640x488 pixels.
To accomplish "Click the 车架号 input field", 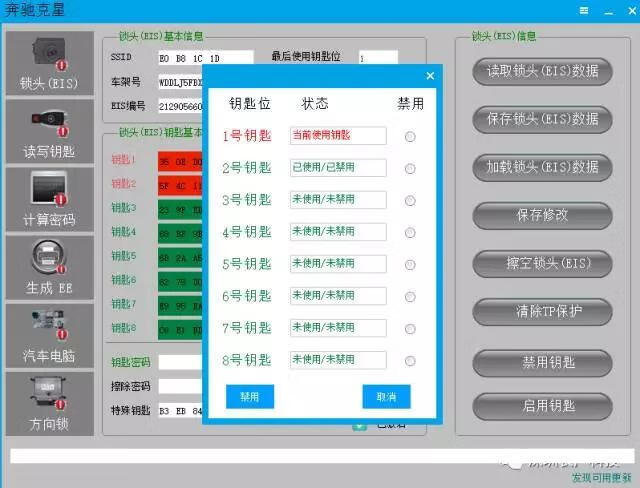I will (x=180, y=82).
